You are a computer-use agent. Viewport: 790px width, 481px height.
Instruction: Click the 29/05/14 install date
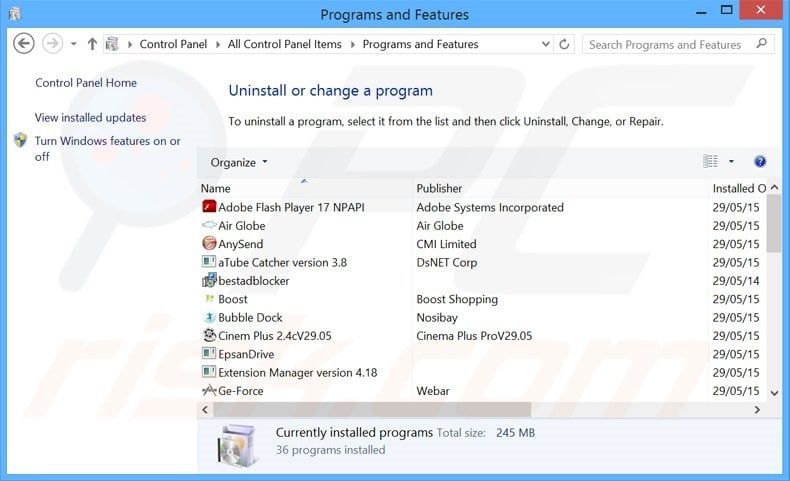pyautogui.click(x=736, y=281)
